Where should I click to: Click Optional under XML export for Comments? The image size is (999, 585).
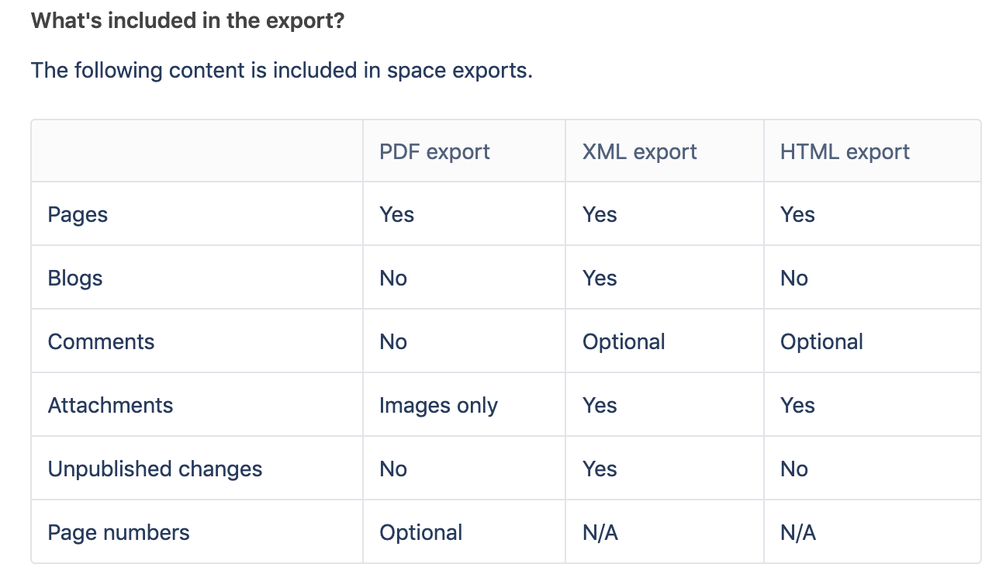(623, 342)
